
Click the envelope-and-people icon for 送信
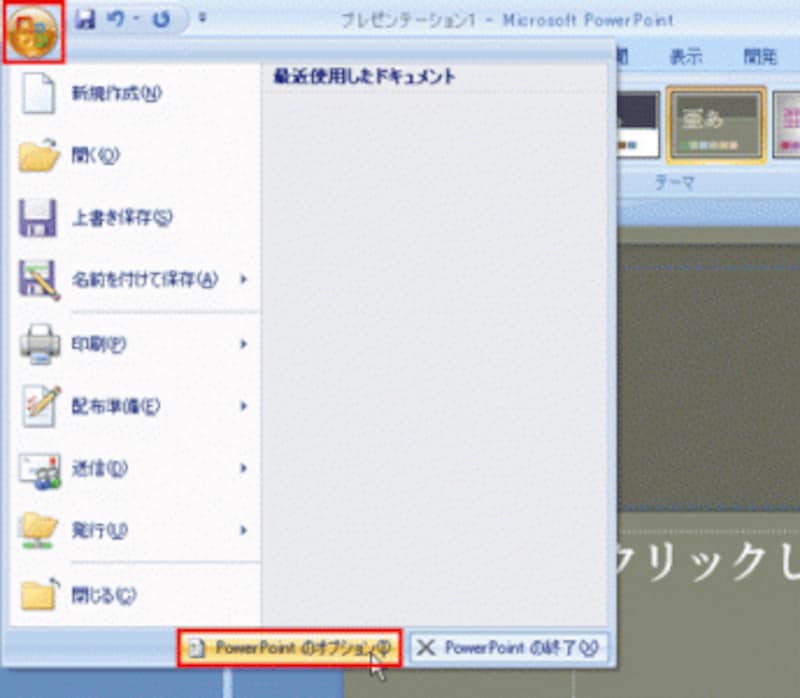(x=40, y=470)
